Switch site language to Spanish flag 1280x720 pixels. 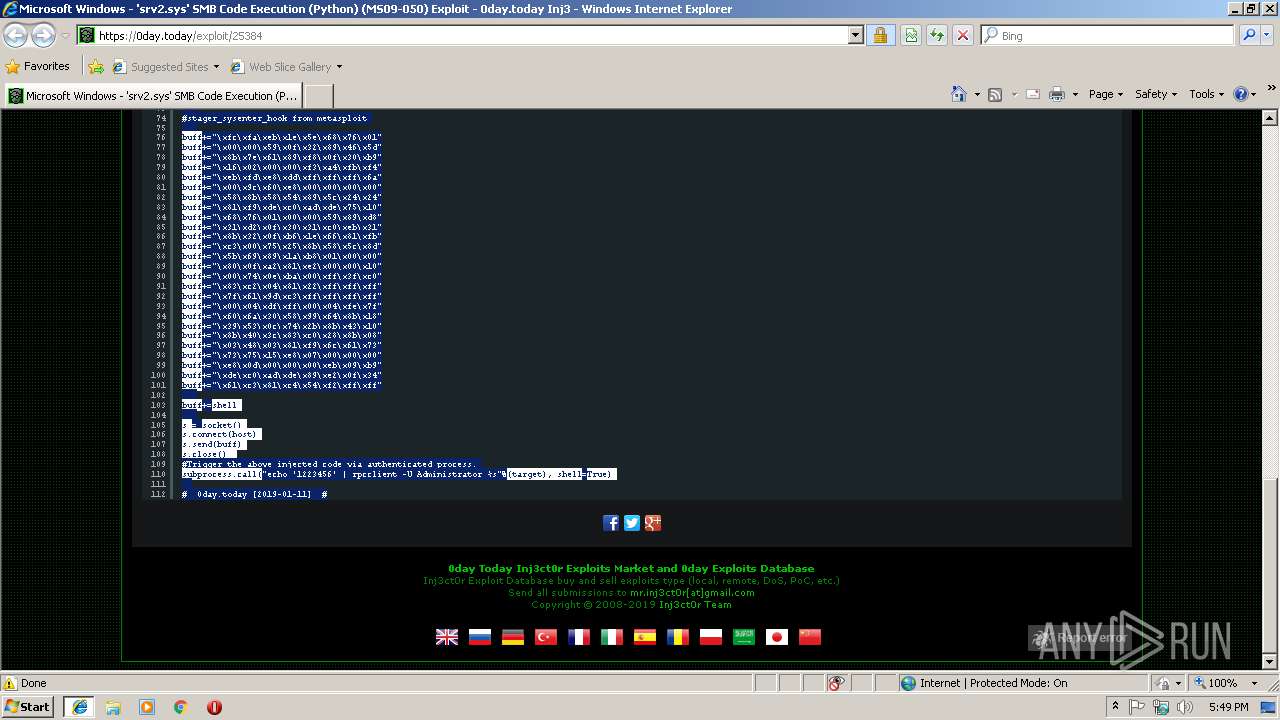pyautogui.click(x=645, y=637)
